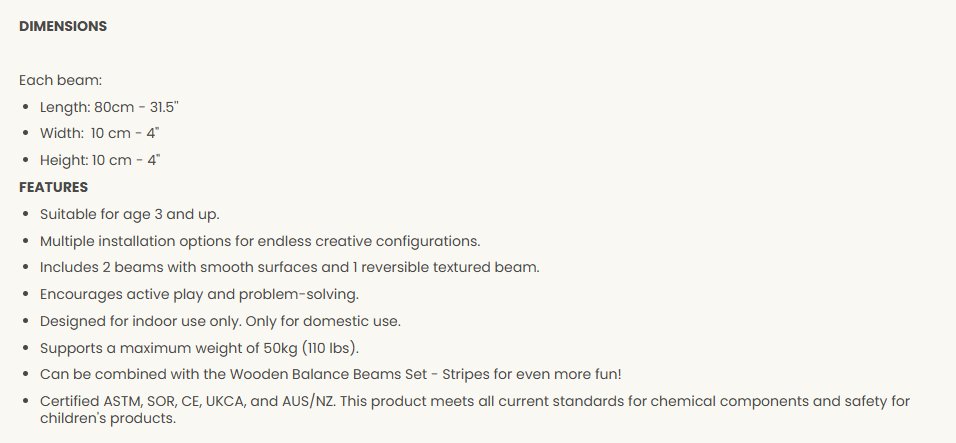Click the Length: 80cm - 31.5" line
Viewport: 956px width, 443px height.
pos(109,107)
